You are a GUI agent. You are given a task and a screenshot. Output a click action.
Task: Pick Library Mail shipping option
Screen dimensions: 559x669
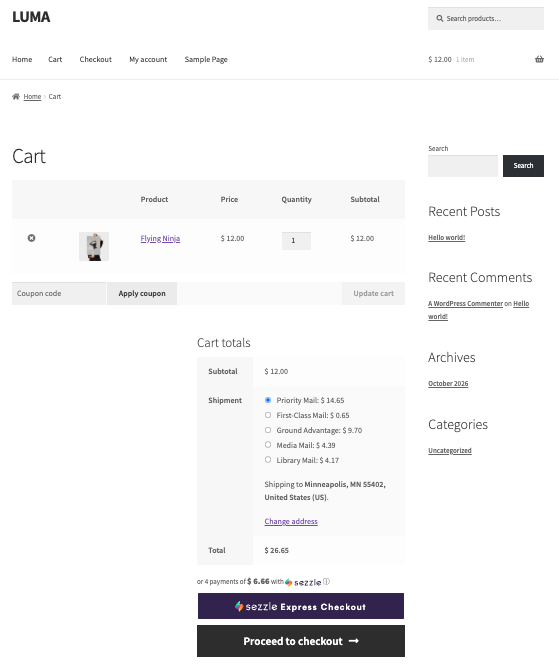point(268,460)
